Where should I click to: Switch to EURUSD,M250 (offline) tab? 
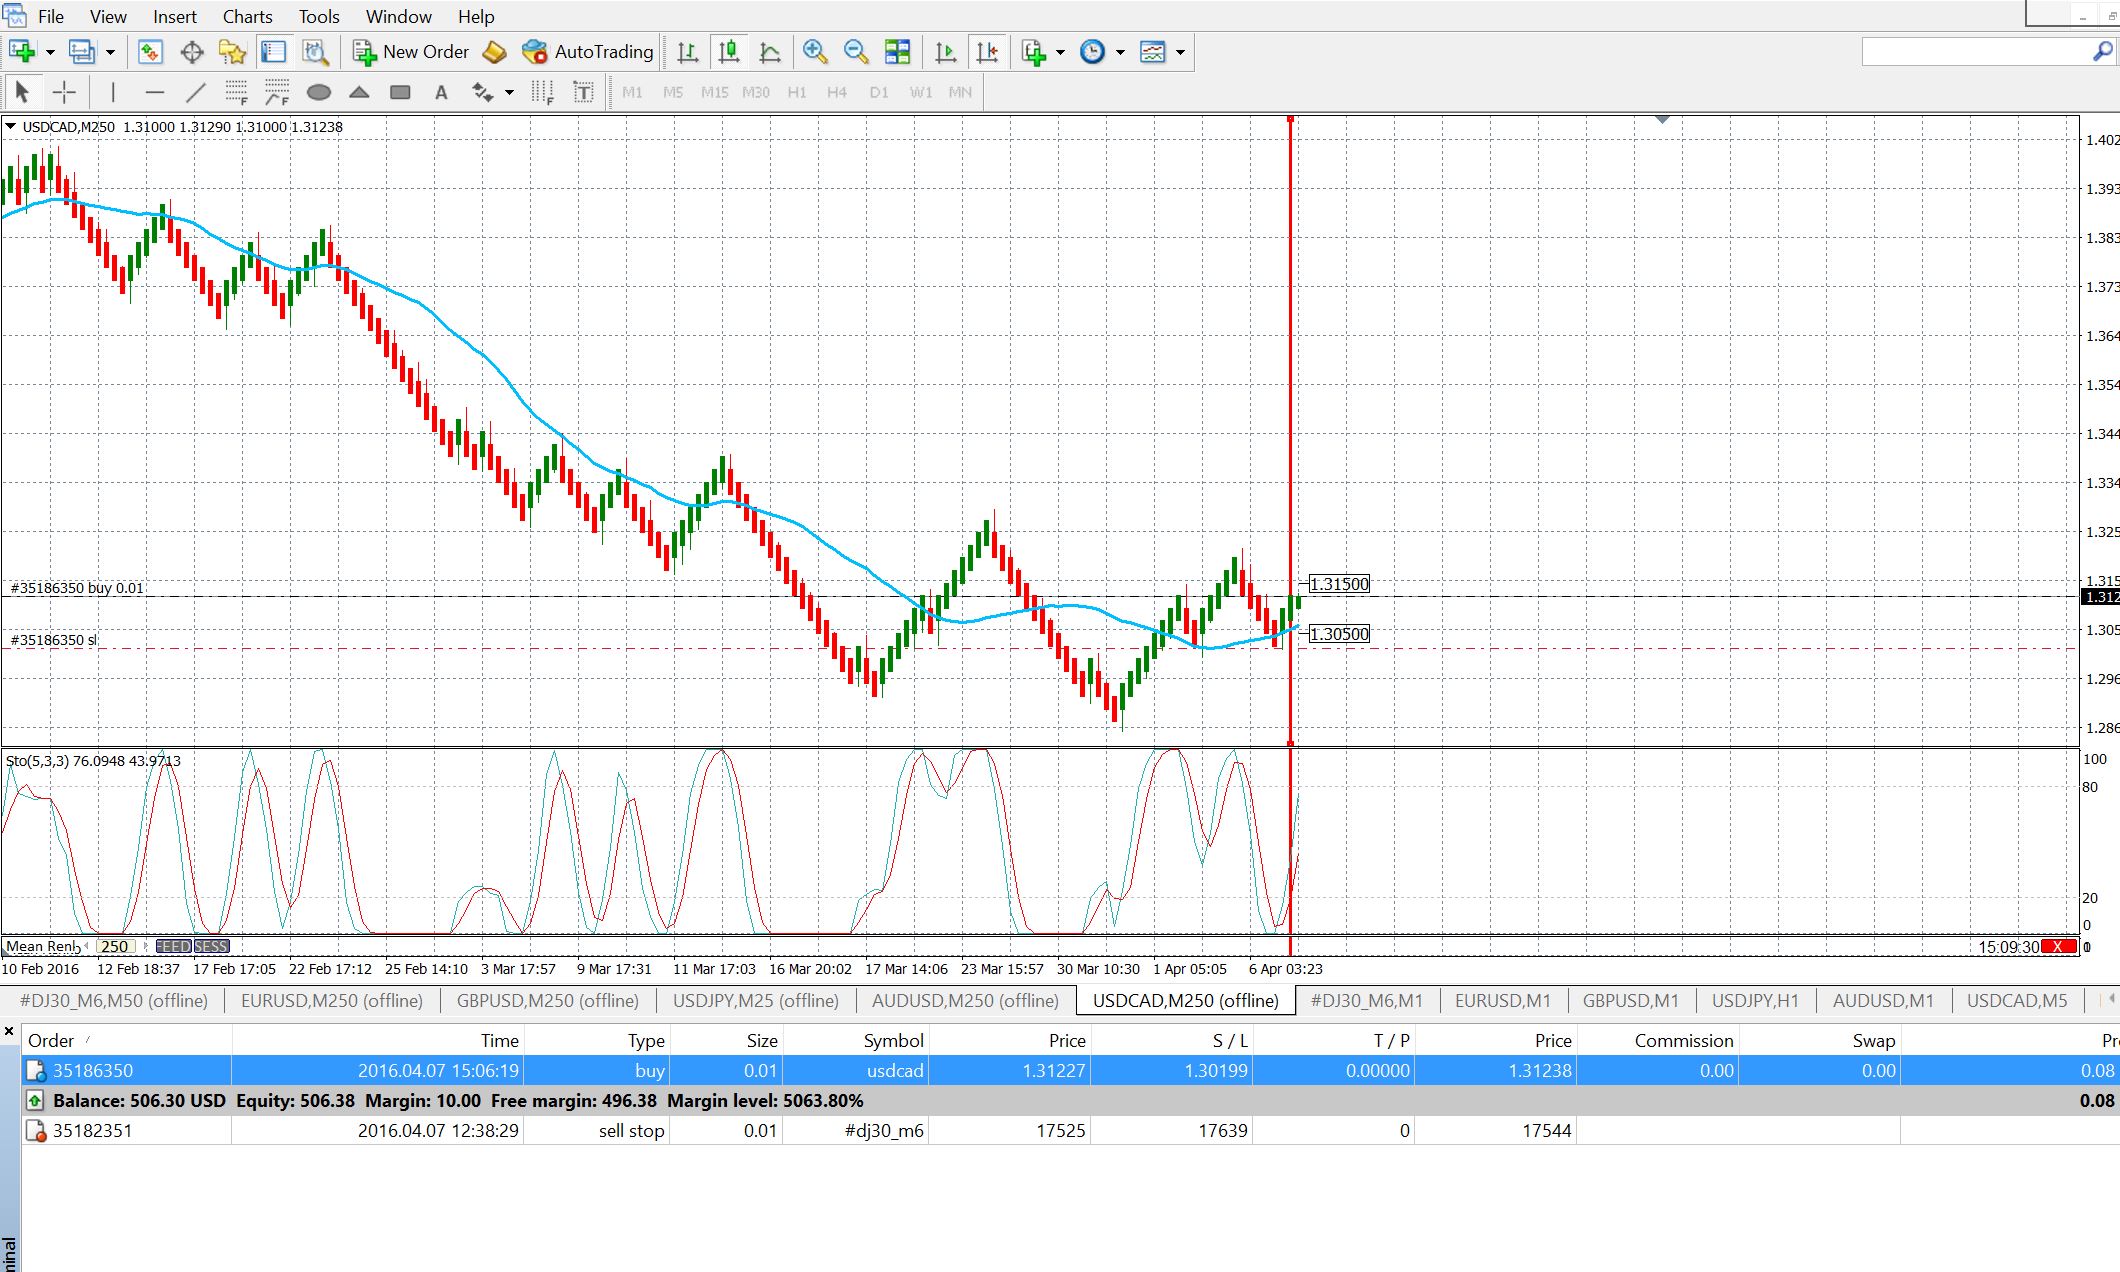(x=332, y=1000)
